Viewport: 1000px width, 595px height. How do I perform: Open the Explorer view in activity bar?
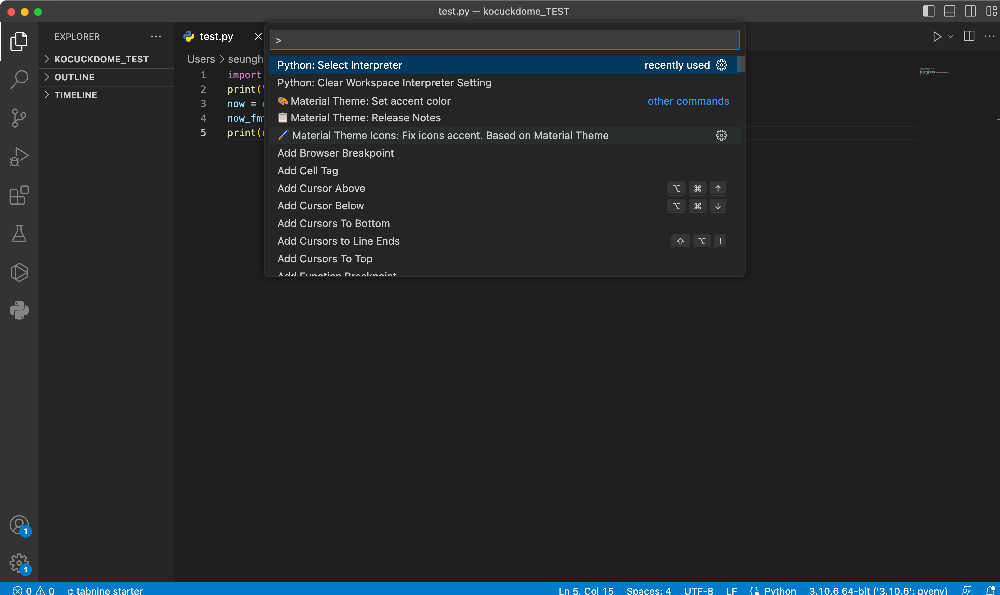[18, 41]
